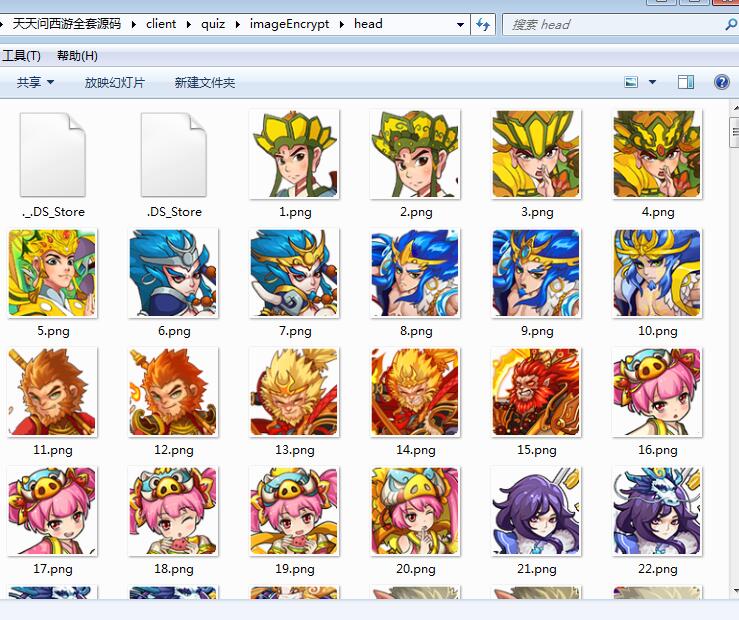Viewport: 739px width, 620px height.
Task: Expand the address bar history dropdown
Action: (460, 24)
